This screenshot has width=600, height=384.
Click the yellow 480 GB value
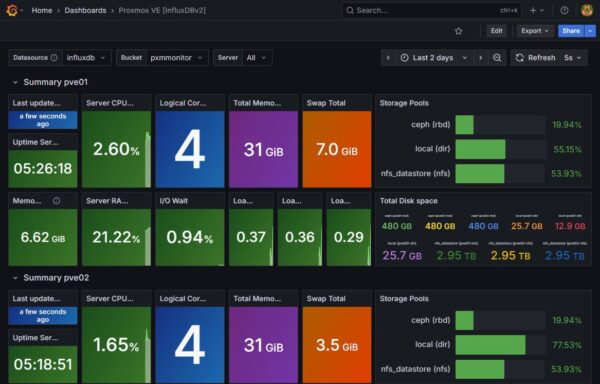click(x=440, y=226)
